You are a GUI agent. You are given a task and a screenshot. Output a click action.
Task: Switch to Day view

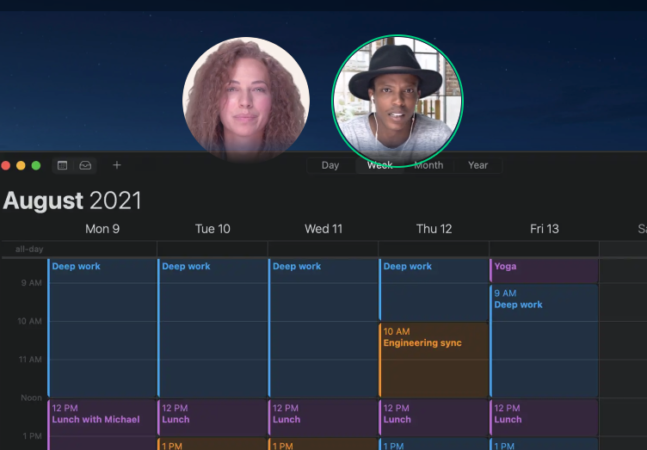[331, 165]
